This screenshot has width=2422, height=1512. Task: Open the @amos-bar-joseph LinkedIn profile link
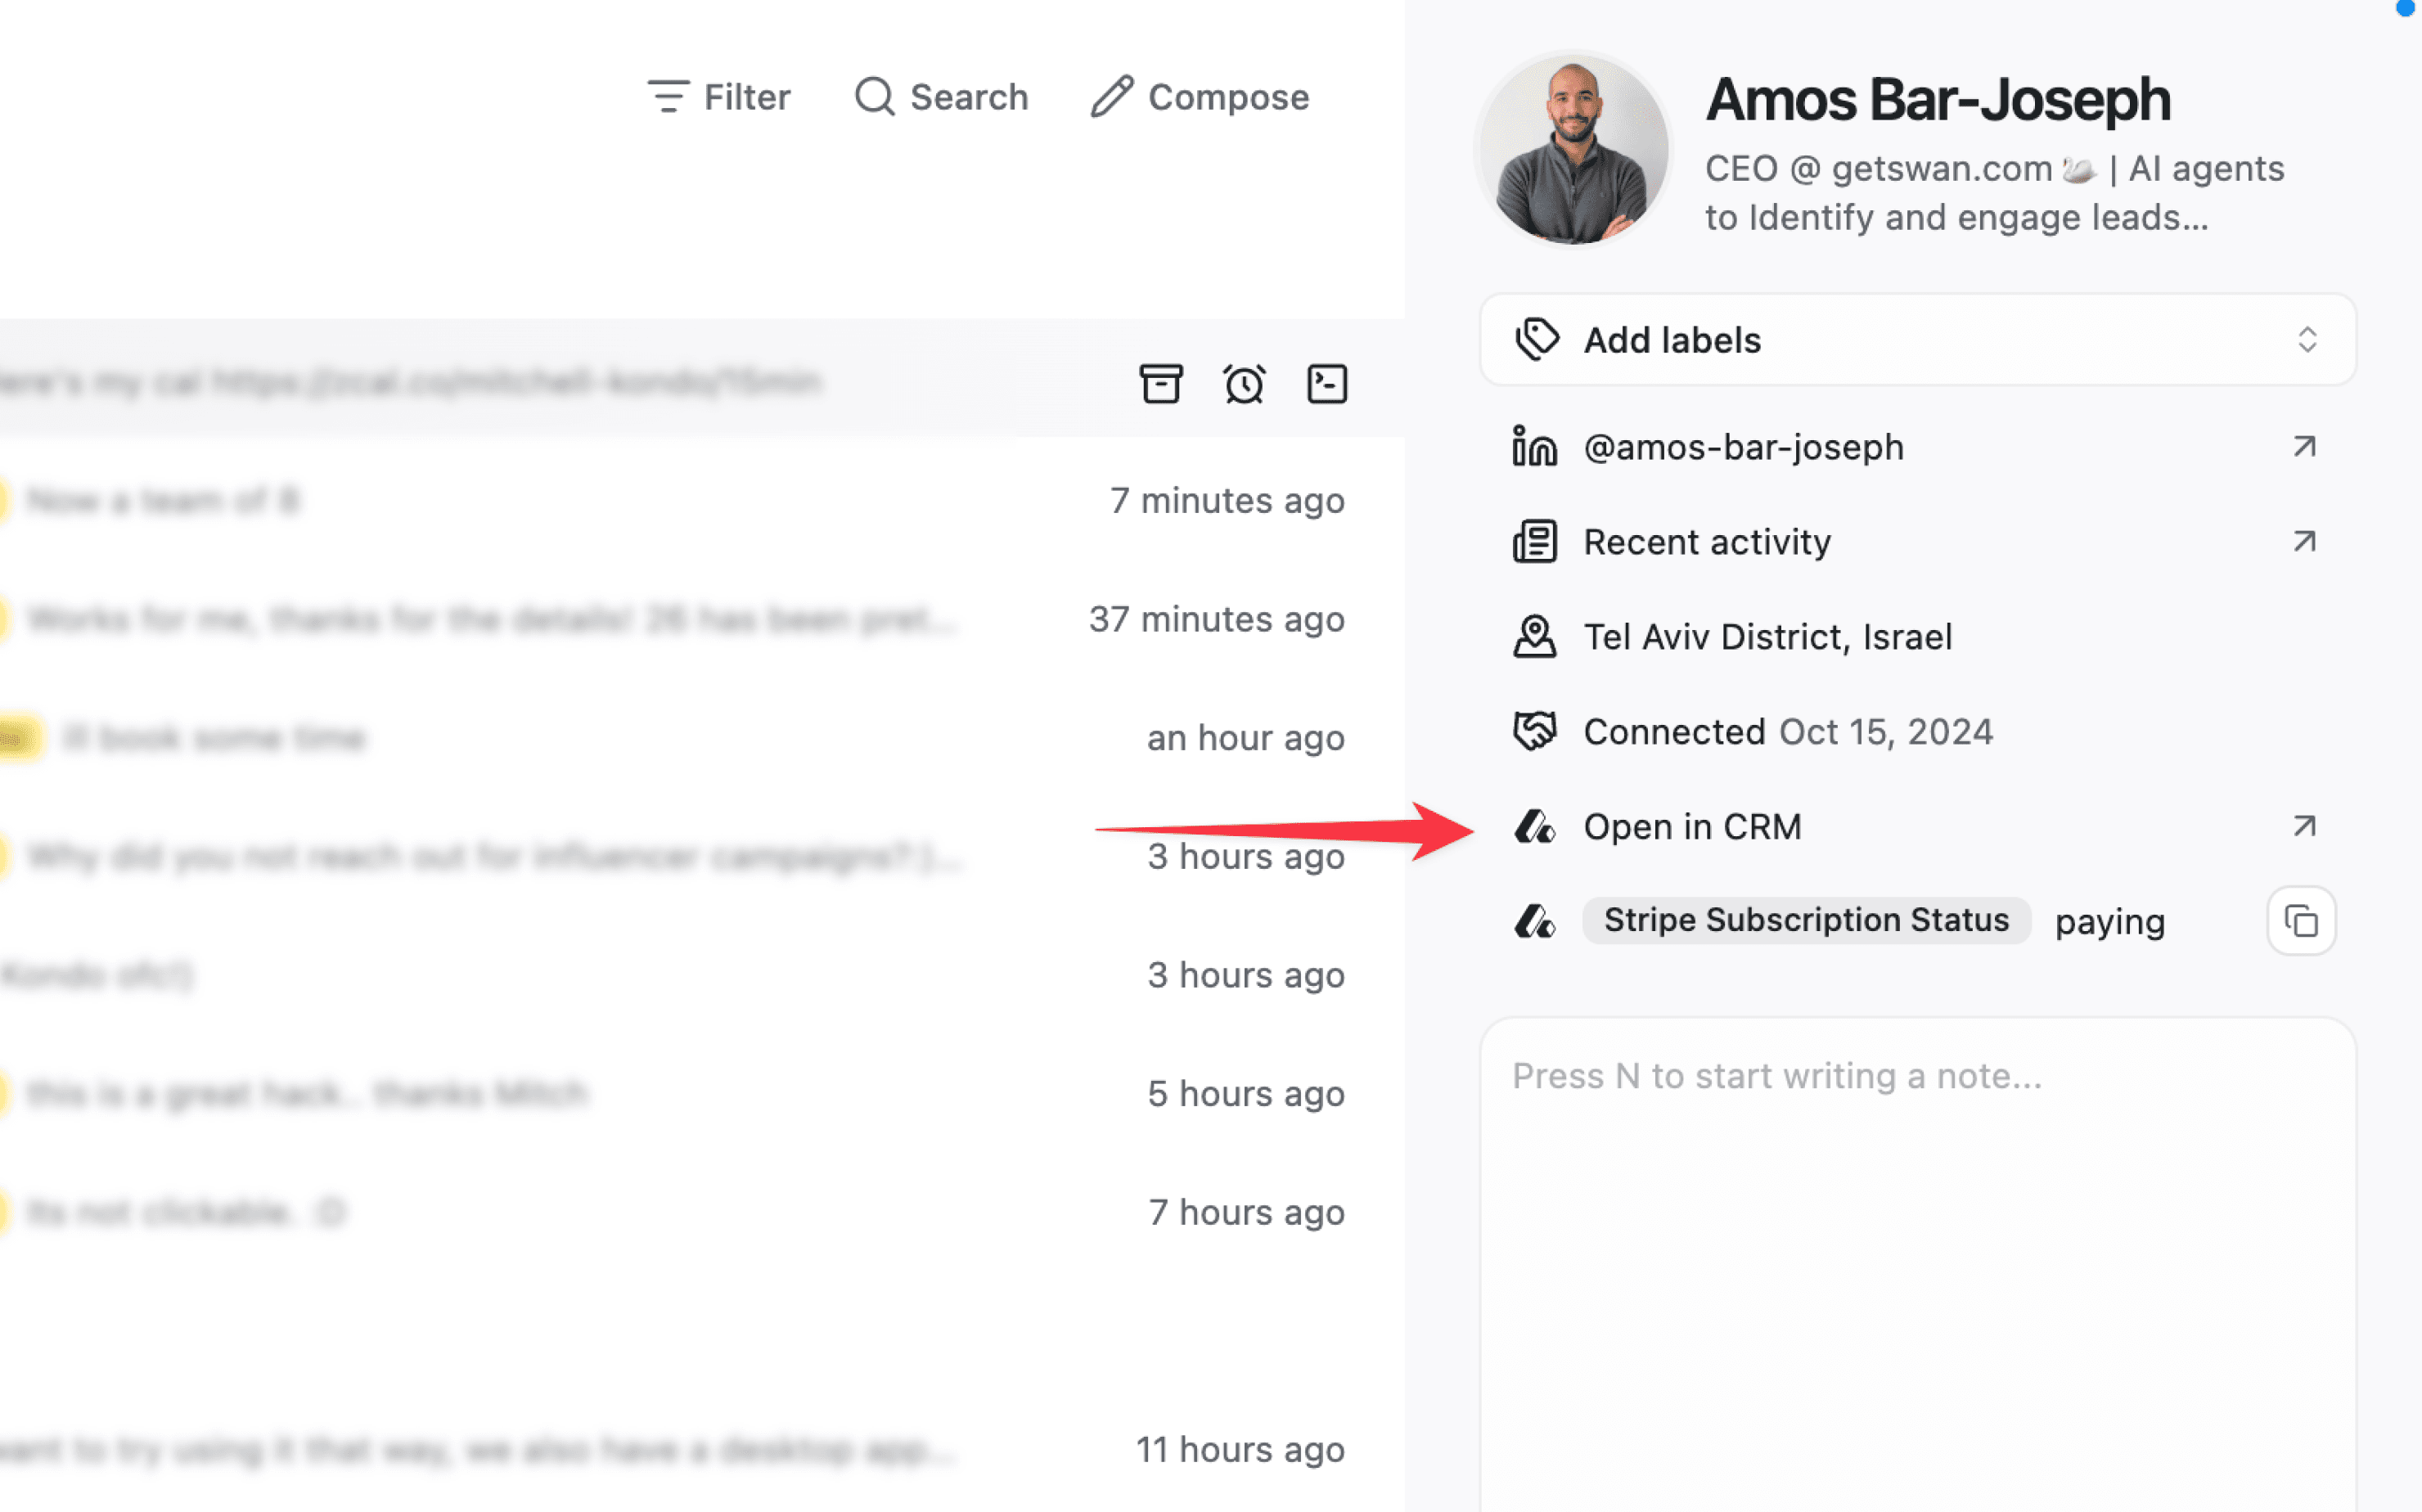click(1744, 447)
